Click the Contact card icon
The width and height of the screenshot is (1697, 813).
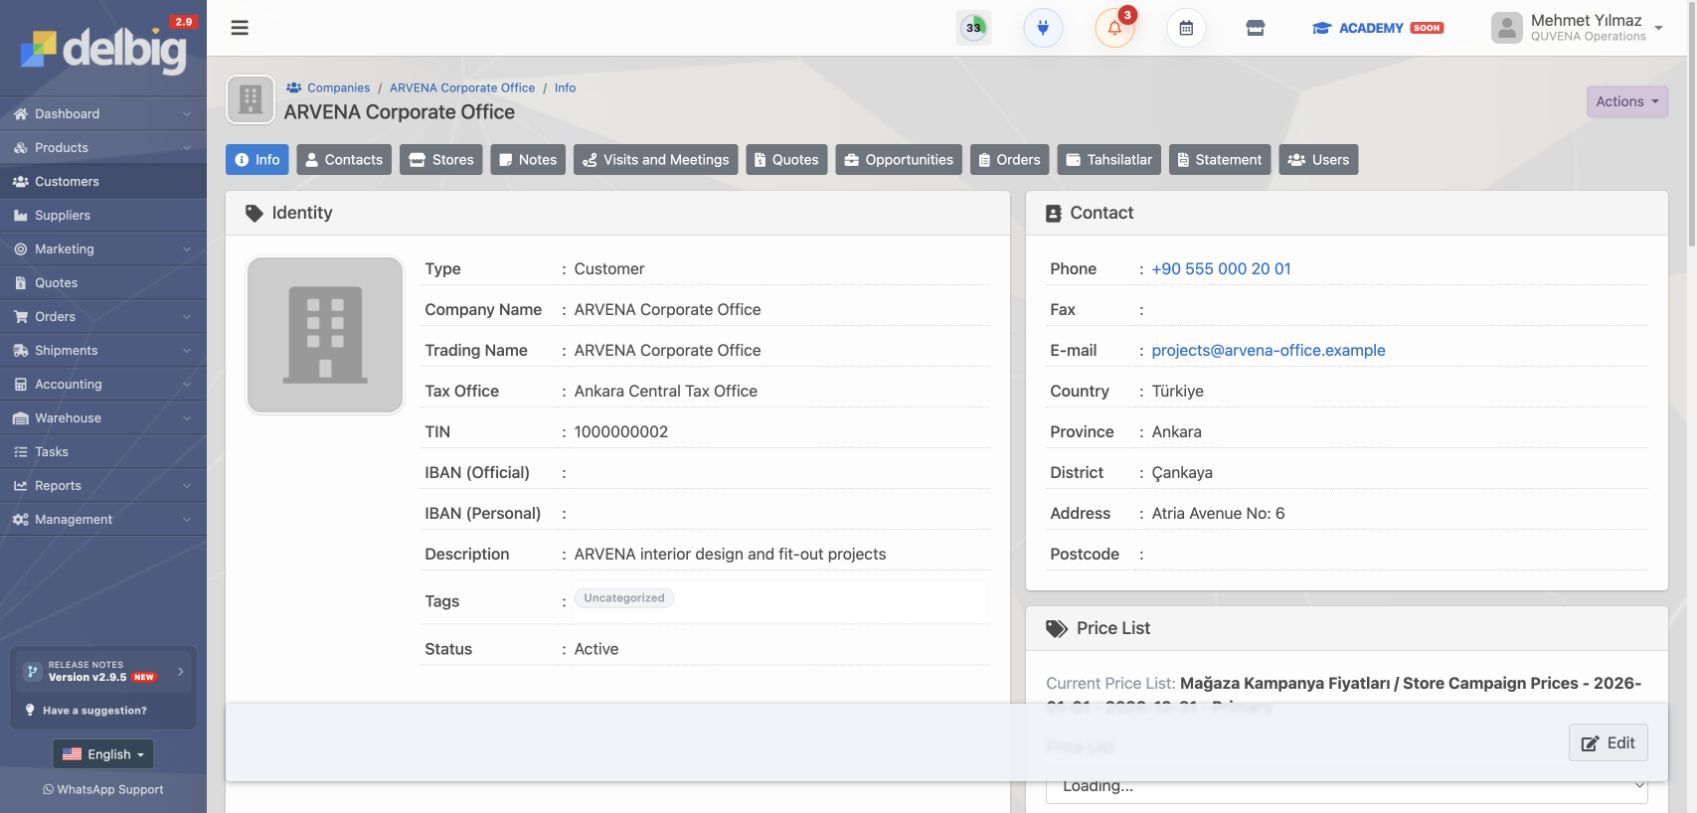(x=1053, y=214)
